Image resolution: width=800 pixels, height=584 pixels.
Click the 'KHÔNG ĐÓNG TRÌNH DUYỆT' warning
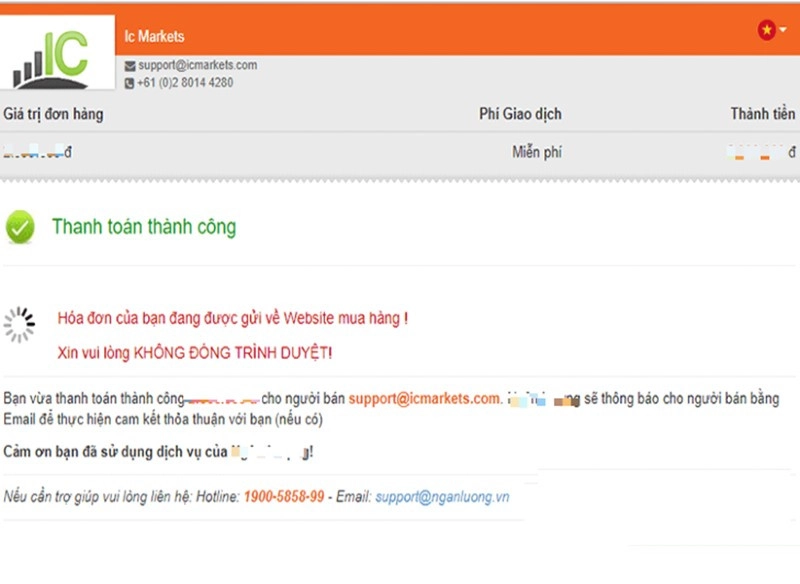(233, 352)
